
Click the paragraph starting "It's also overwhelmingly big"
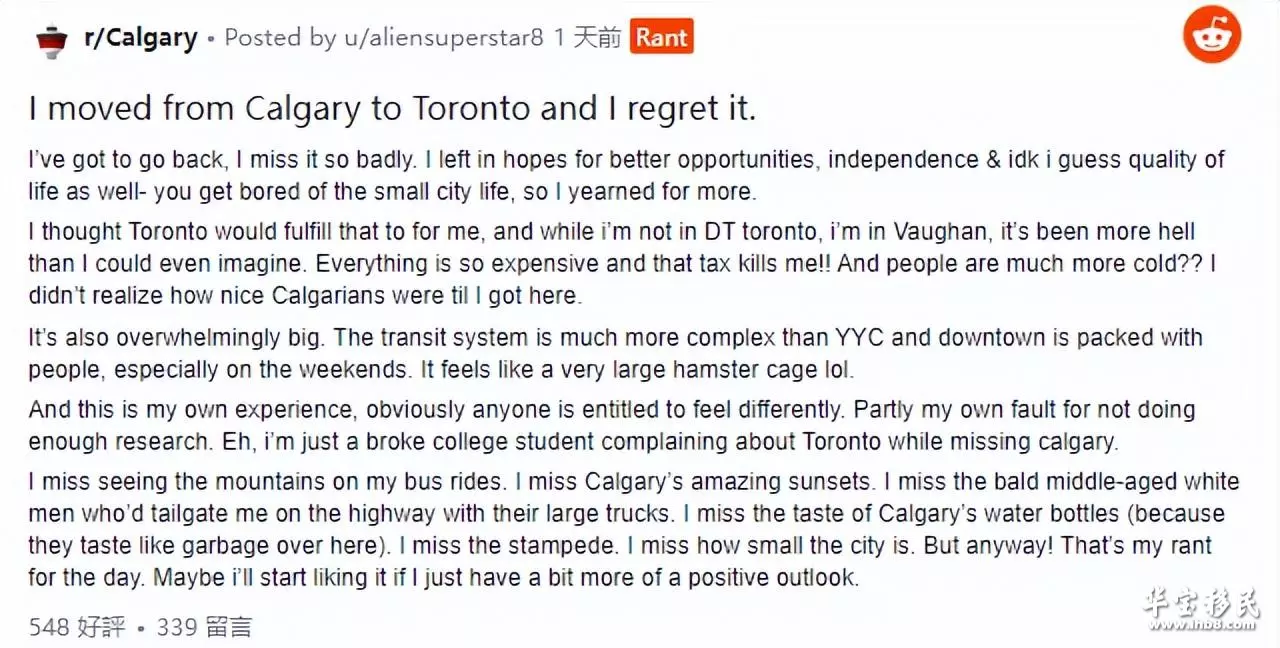click(615, 353)
